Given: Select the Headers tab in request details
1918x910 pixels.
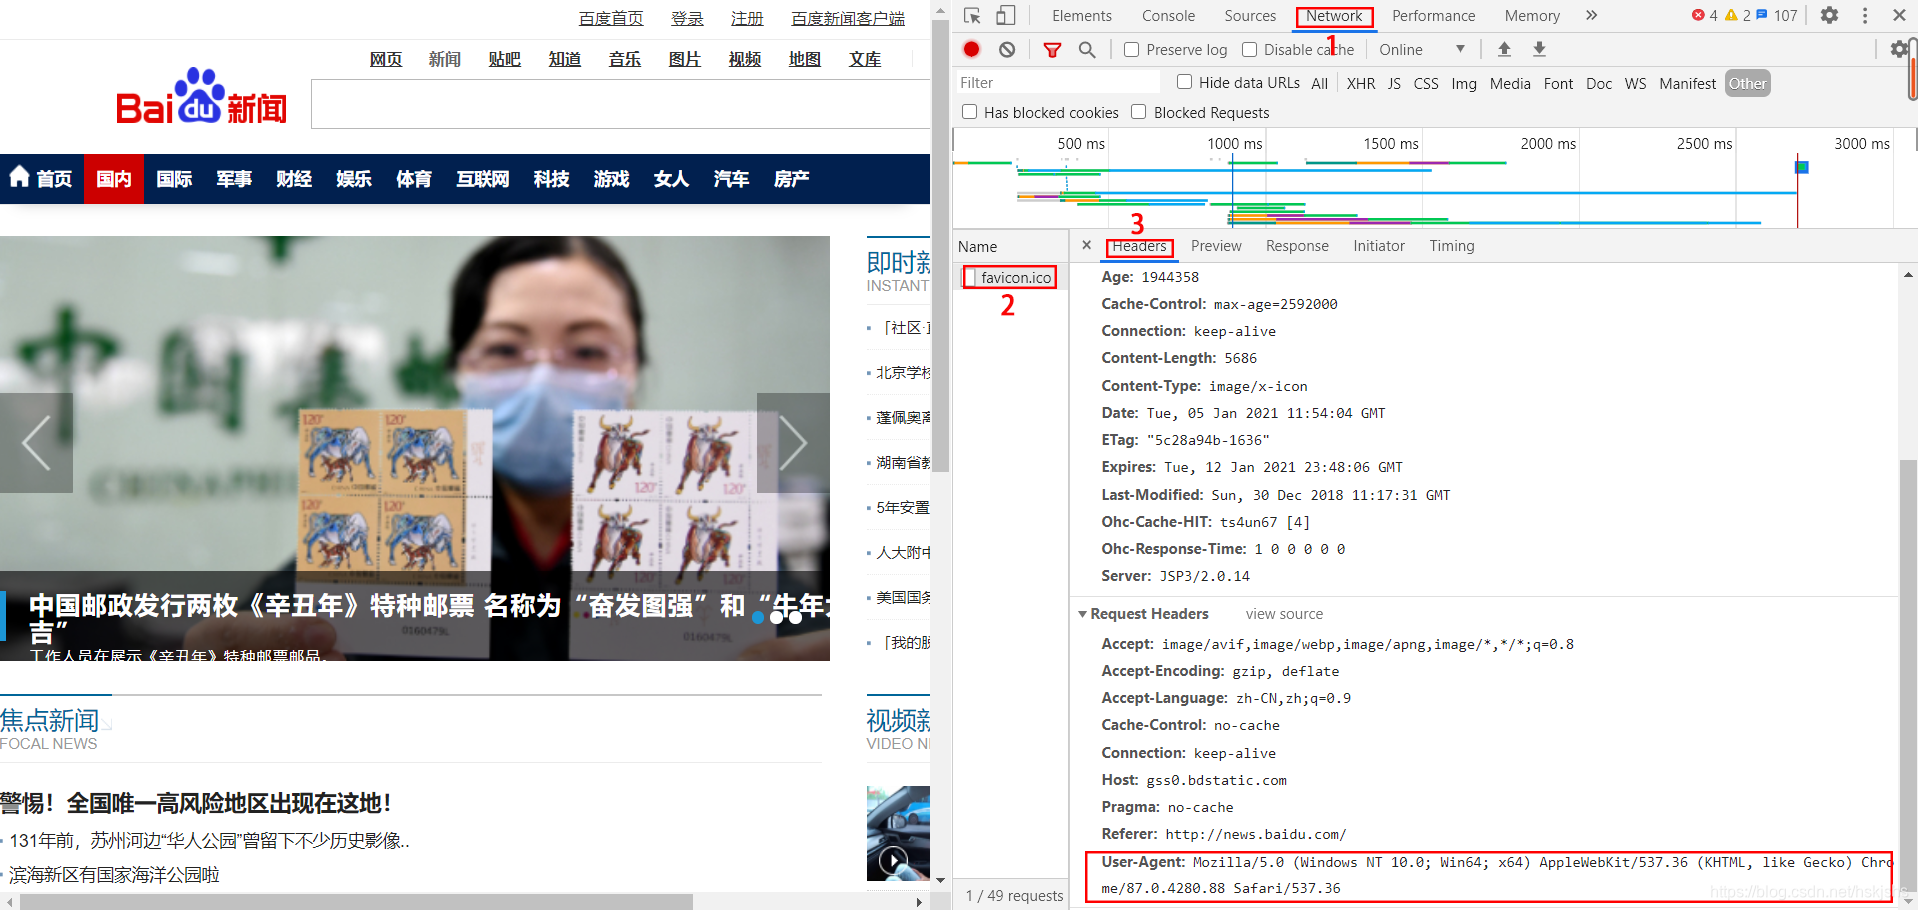Looking at the screenshot, I should pos(1139,246).
